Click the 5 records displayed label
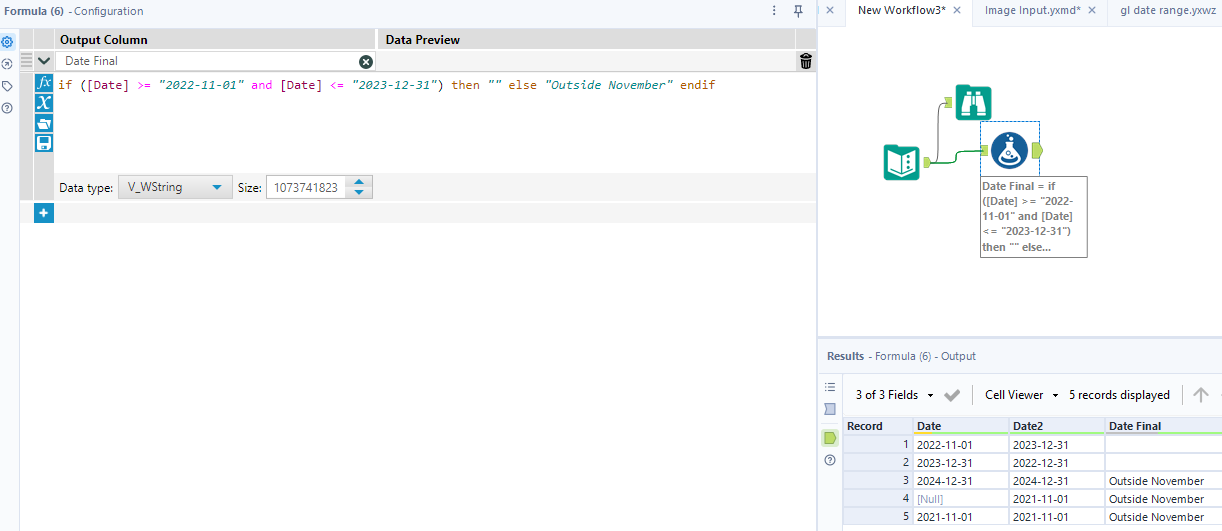1222x531 pixels. 1119,395
